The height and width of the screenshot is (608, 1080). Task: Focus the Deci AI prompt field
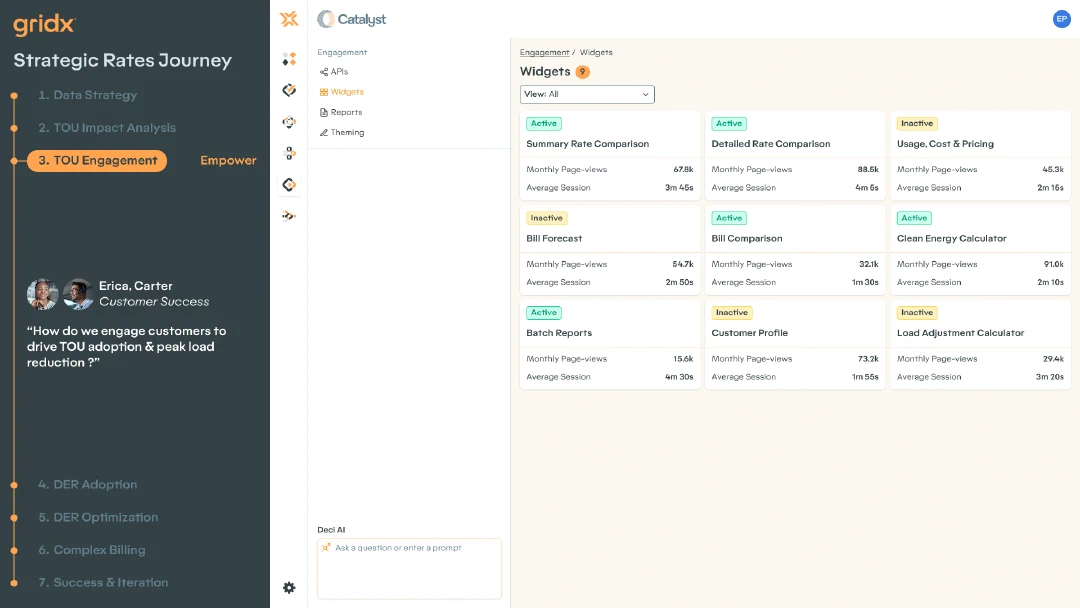click(x=409, y=569)
